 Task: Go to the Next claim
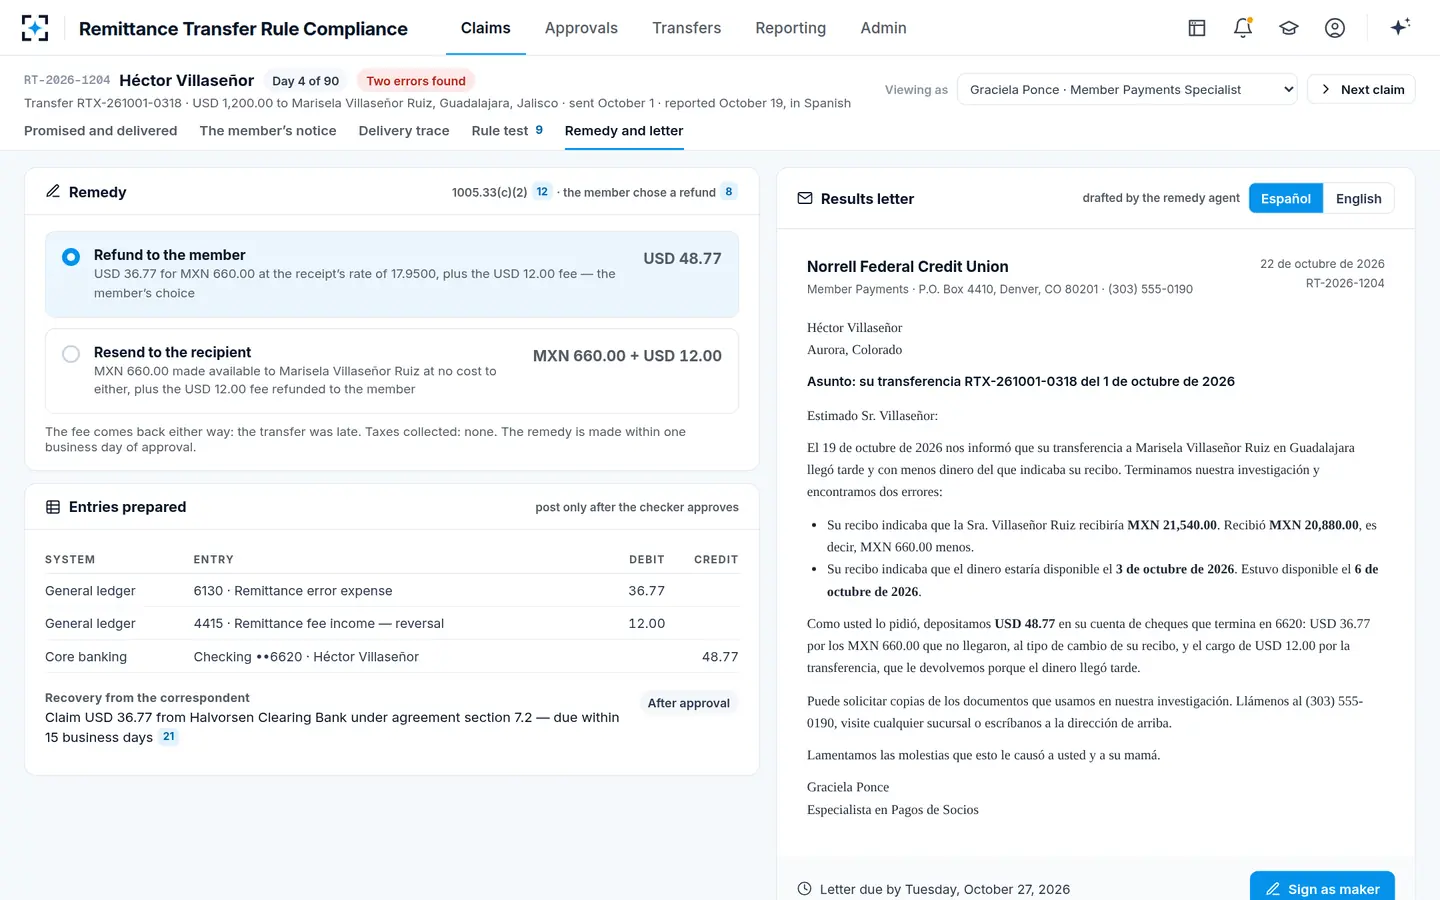(1361, 89)
